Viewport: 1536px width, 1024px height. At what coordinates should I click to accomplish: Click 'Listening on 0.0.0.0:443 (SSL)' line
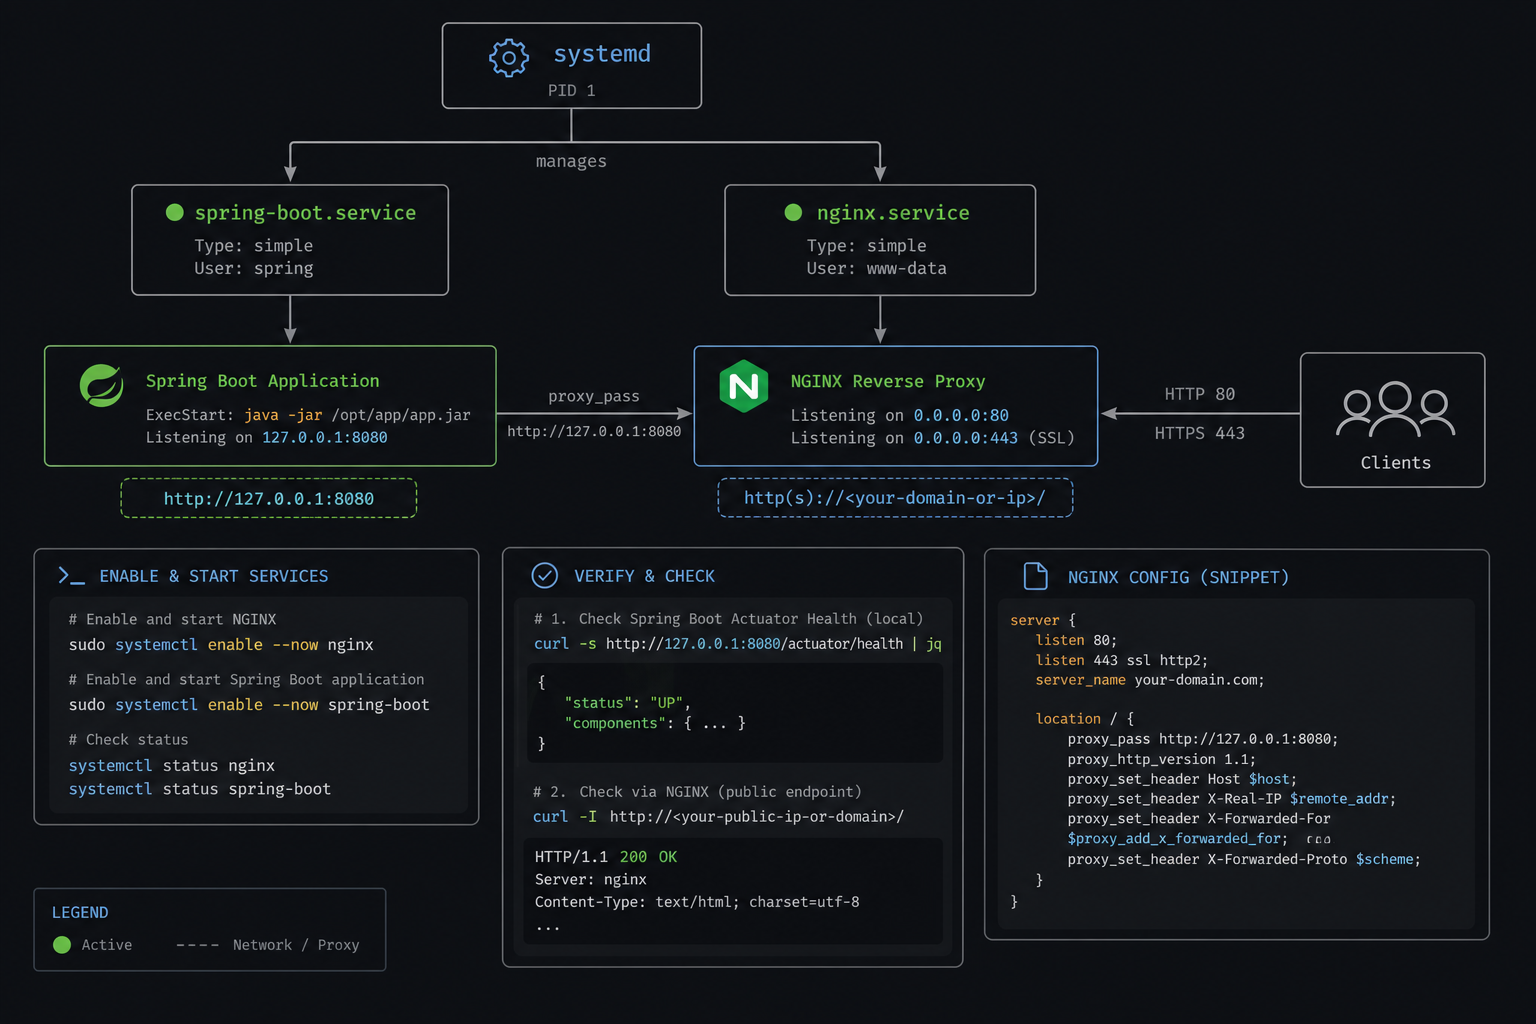(933, 439)
